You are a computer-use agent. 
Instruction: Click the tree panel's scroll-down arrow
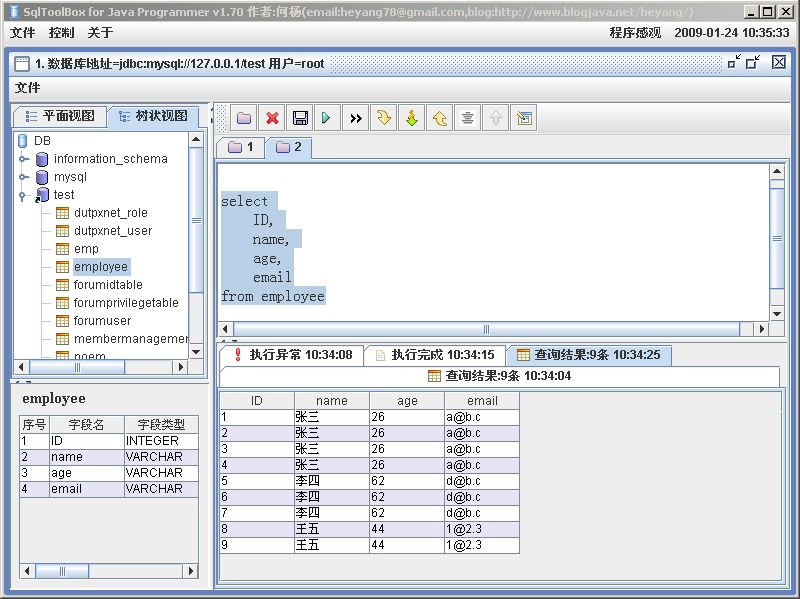point(196,352)
